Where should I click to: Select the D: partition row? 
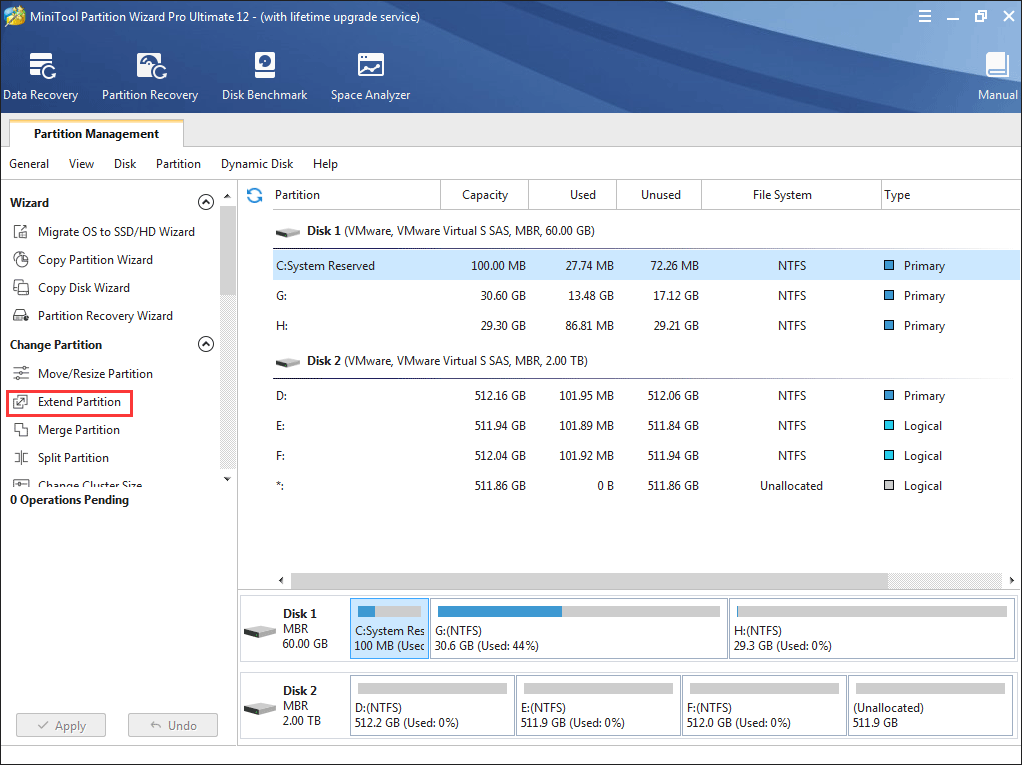[x=646, y=396]
